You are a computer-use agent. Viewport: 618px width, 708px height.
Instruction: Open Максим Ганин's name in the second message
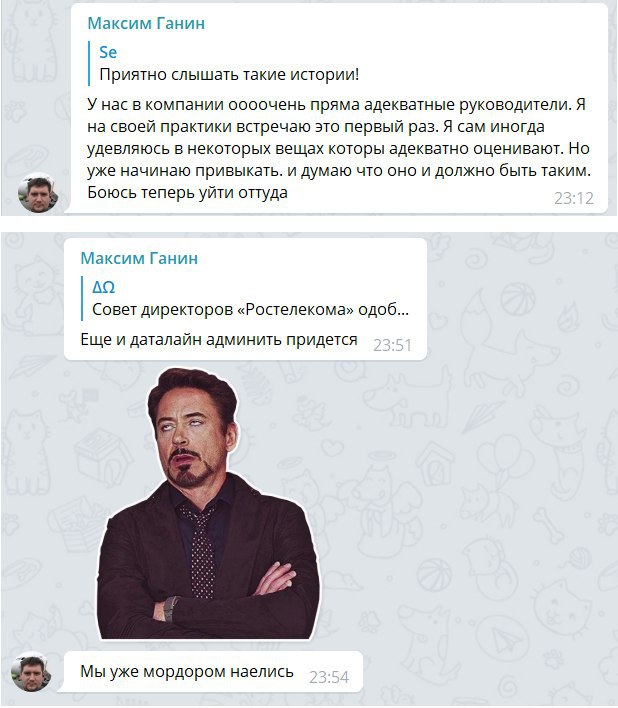click(139, 258)
